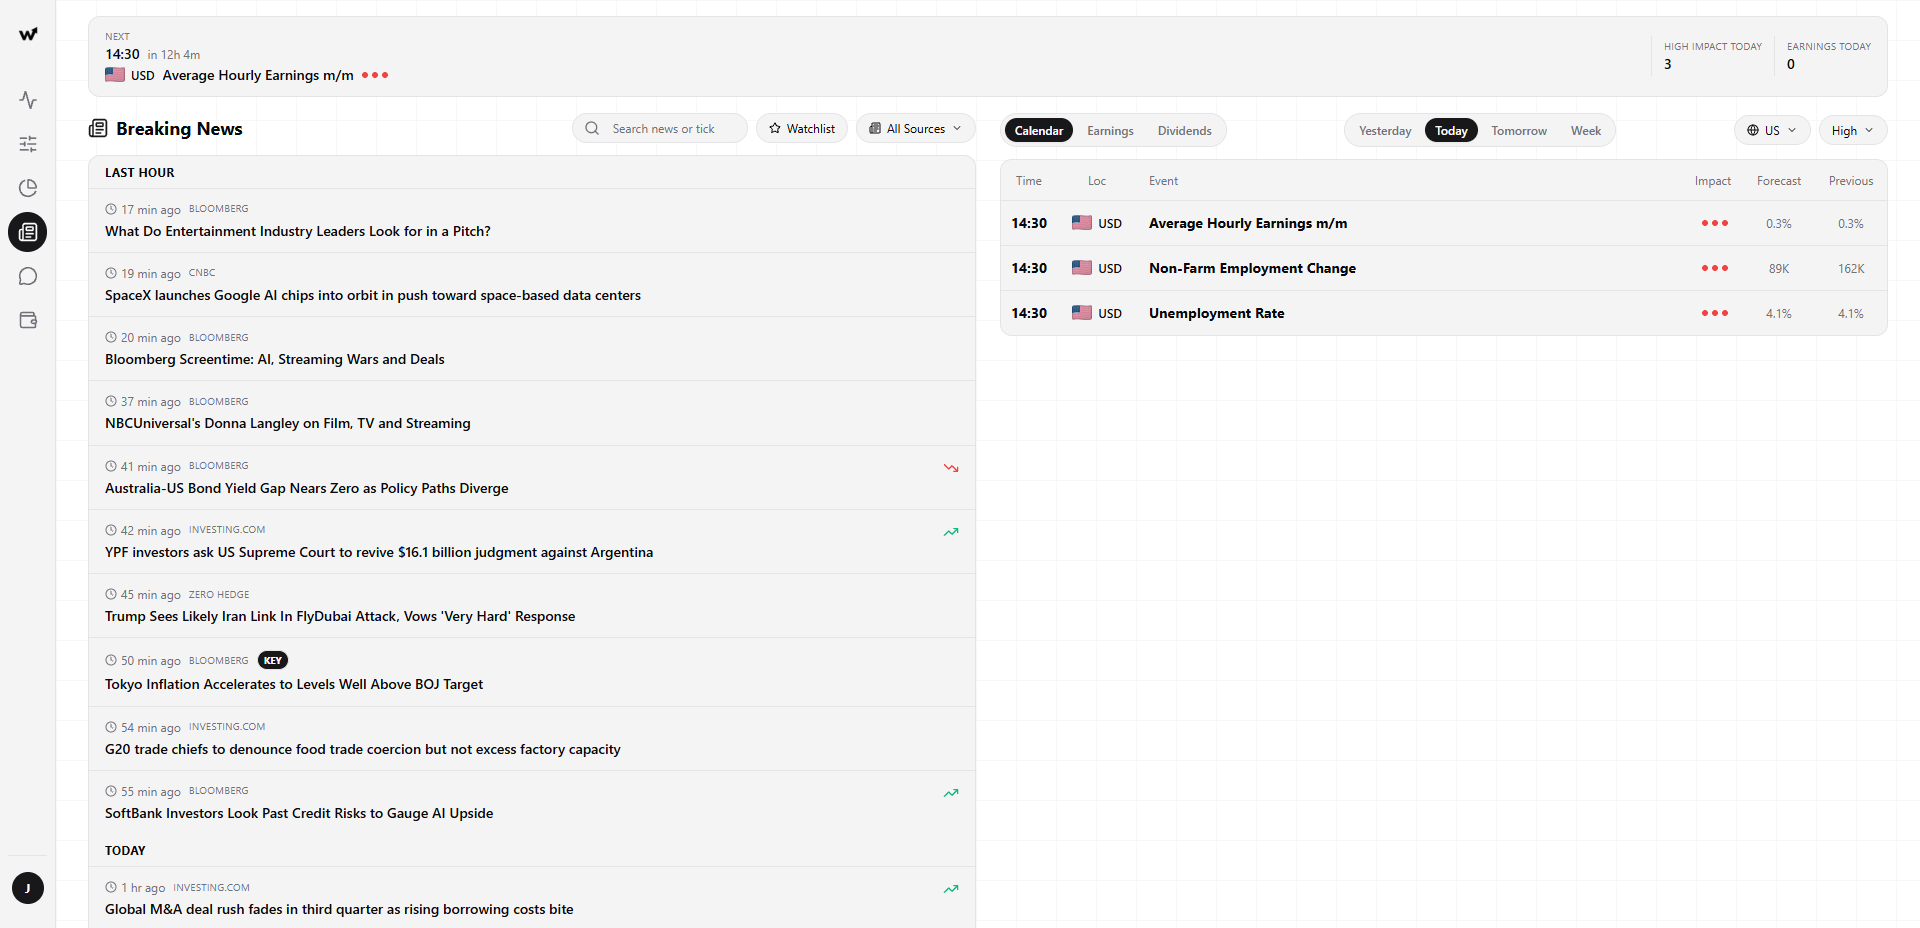Open NBCUniversal's Donna Langley article
The width and height of the screenshot is (1920, 928).
tap(532, 413)
